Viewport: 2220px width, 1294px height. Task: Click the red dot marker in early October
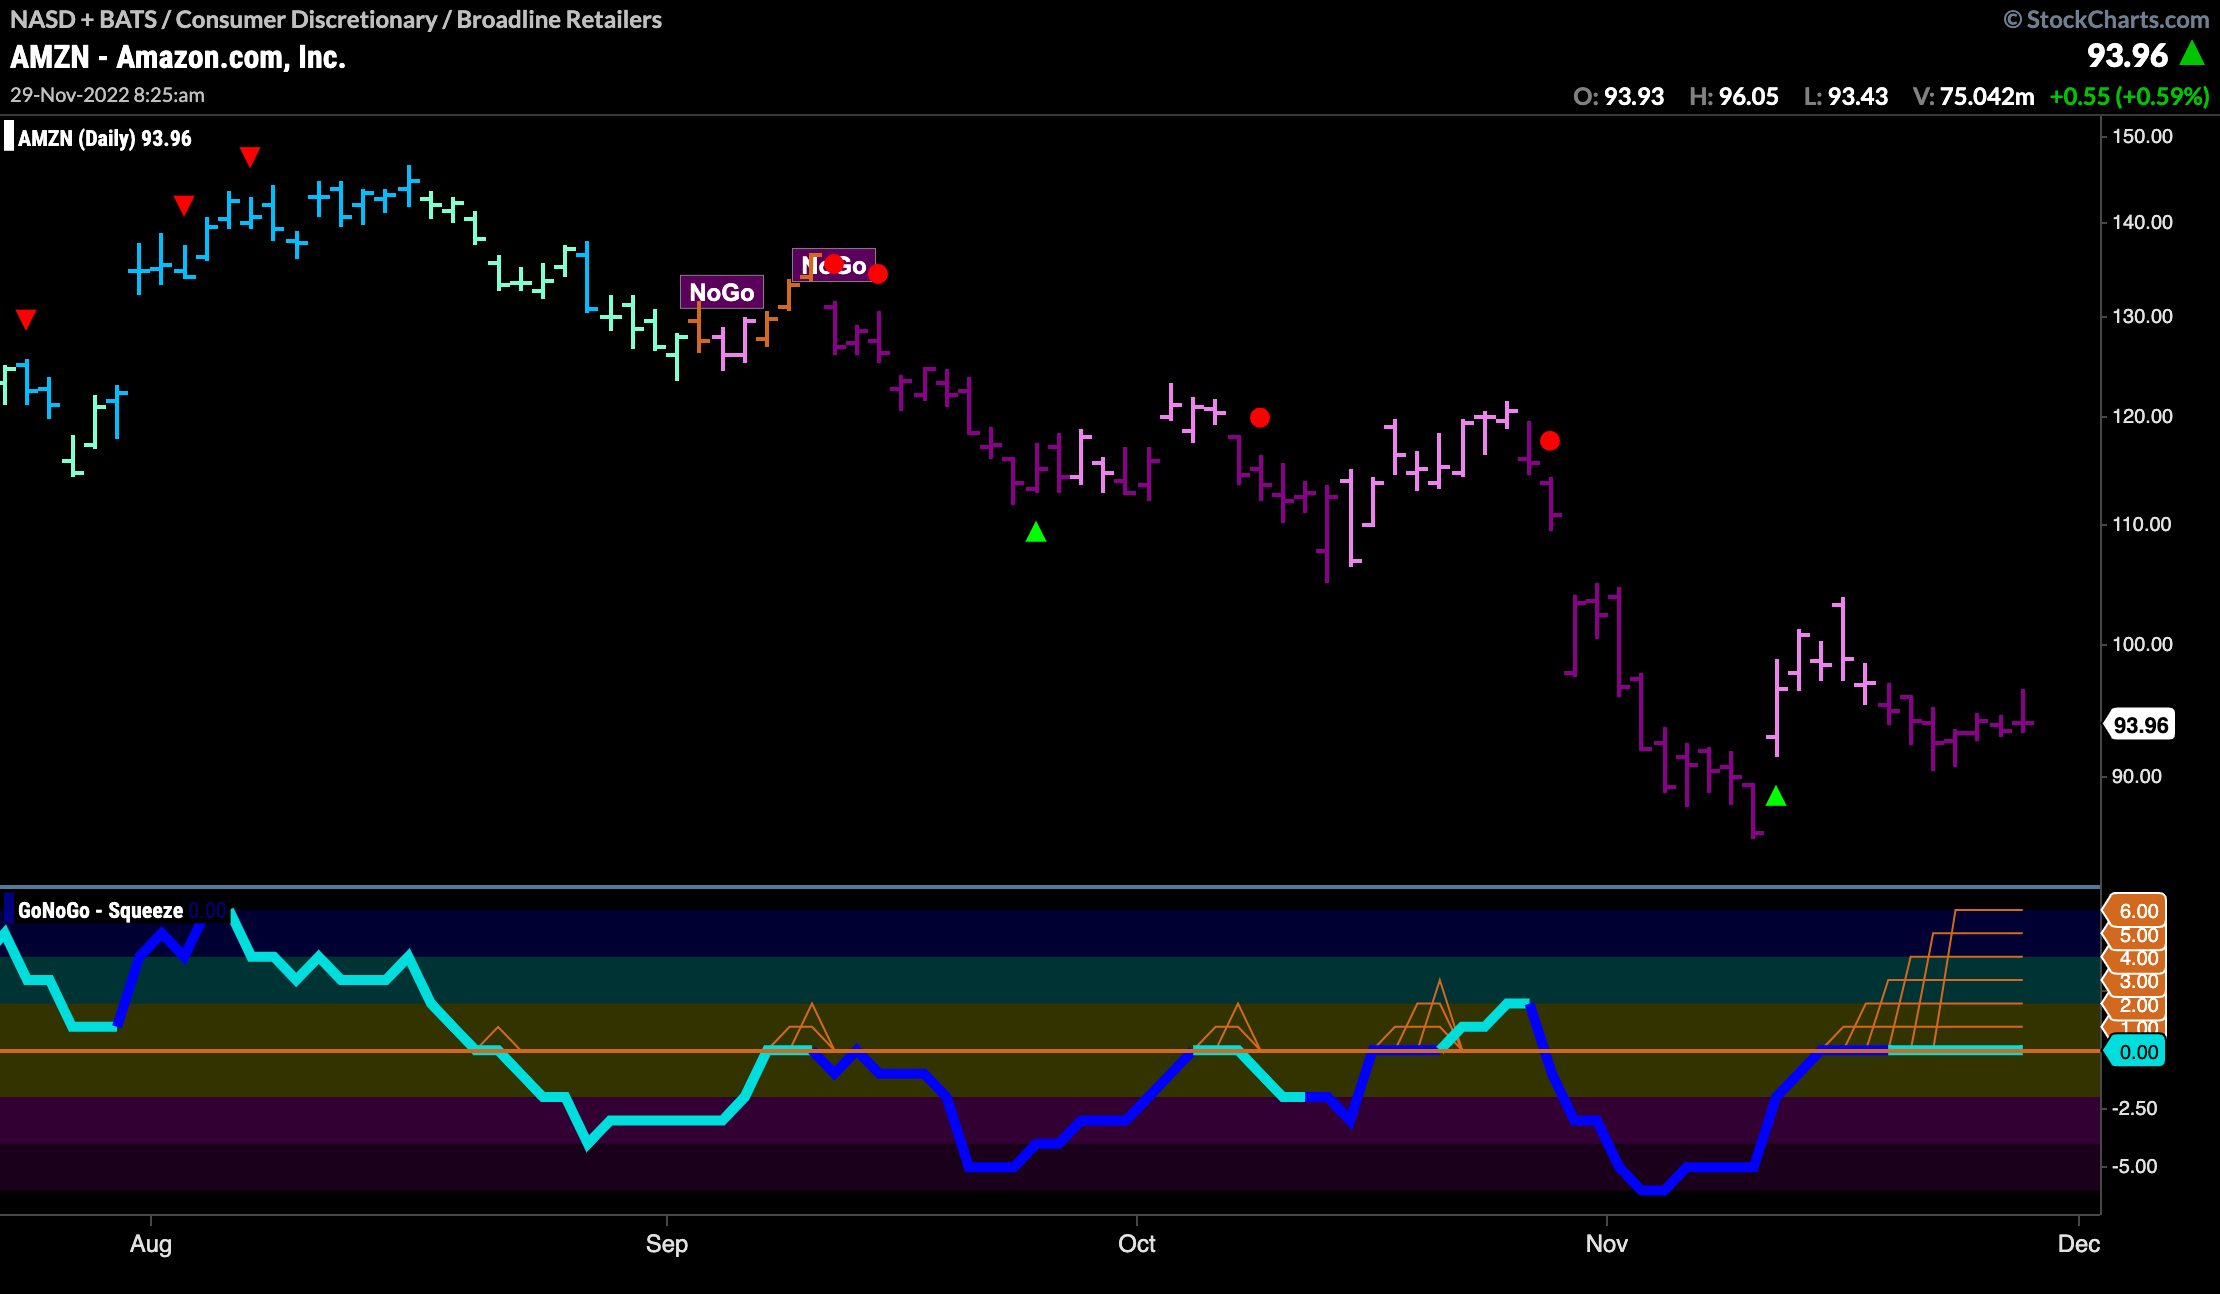click(x=1260, y=417)
